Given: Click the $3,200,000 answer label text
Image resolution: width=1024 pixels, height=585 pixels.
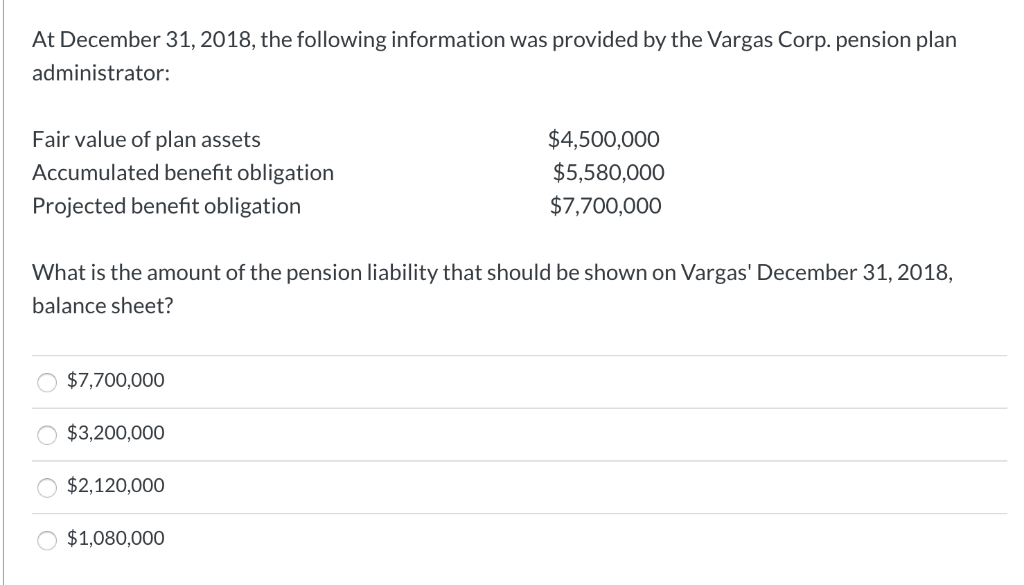Looking at the screenshot, I should [115, 433].
